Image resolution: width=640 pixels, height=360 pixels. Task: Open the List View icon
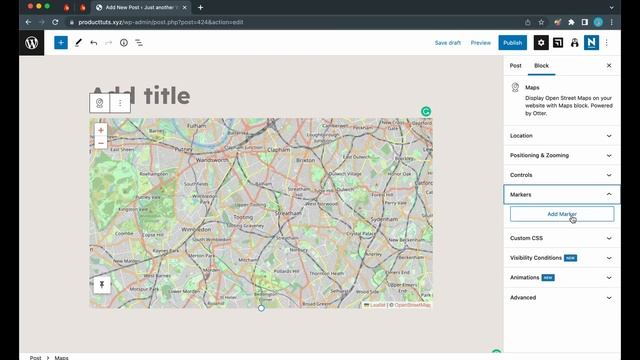tap(139, 42)
